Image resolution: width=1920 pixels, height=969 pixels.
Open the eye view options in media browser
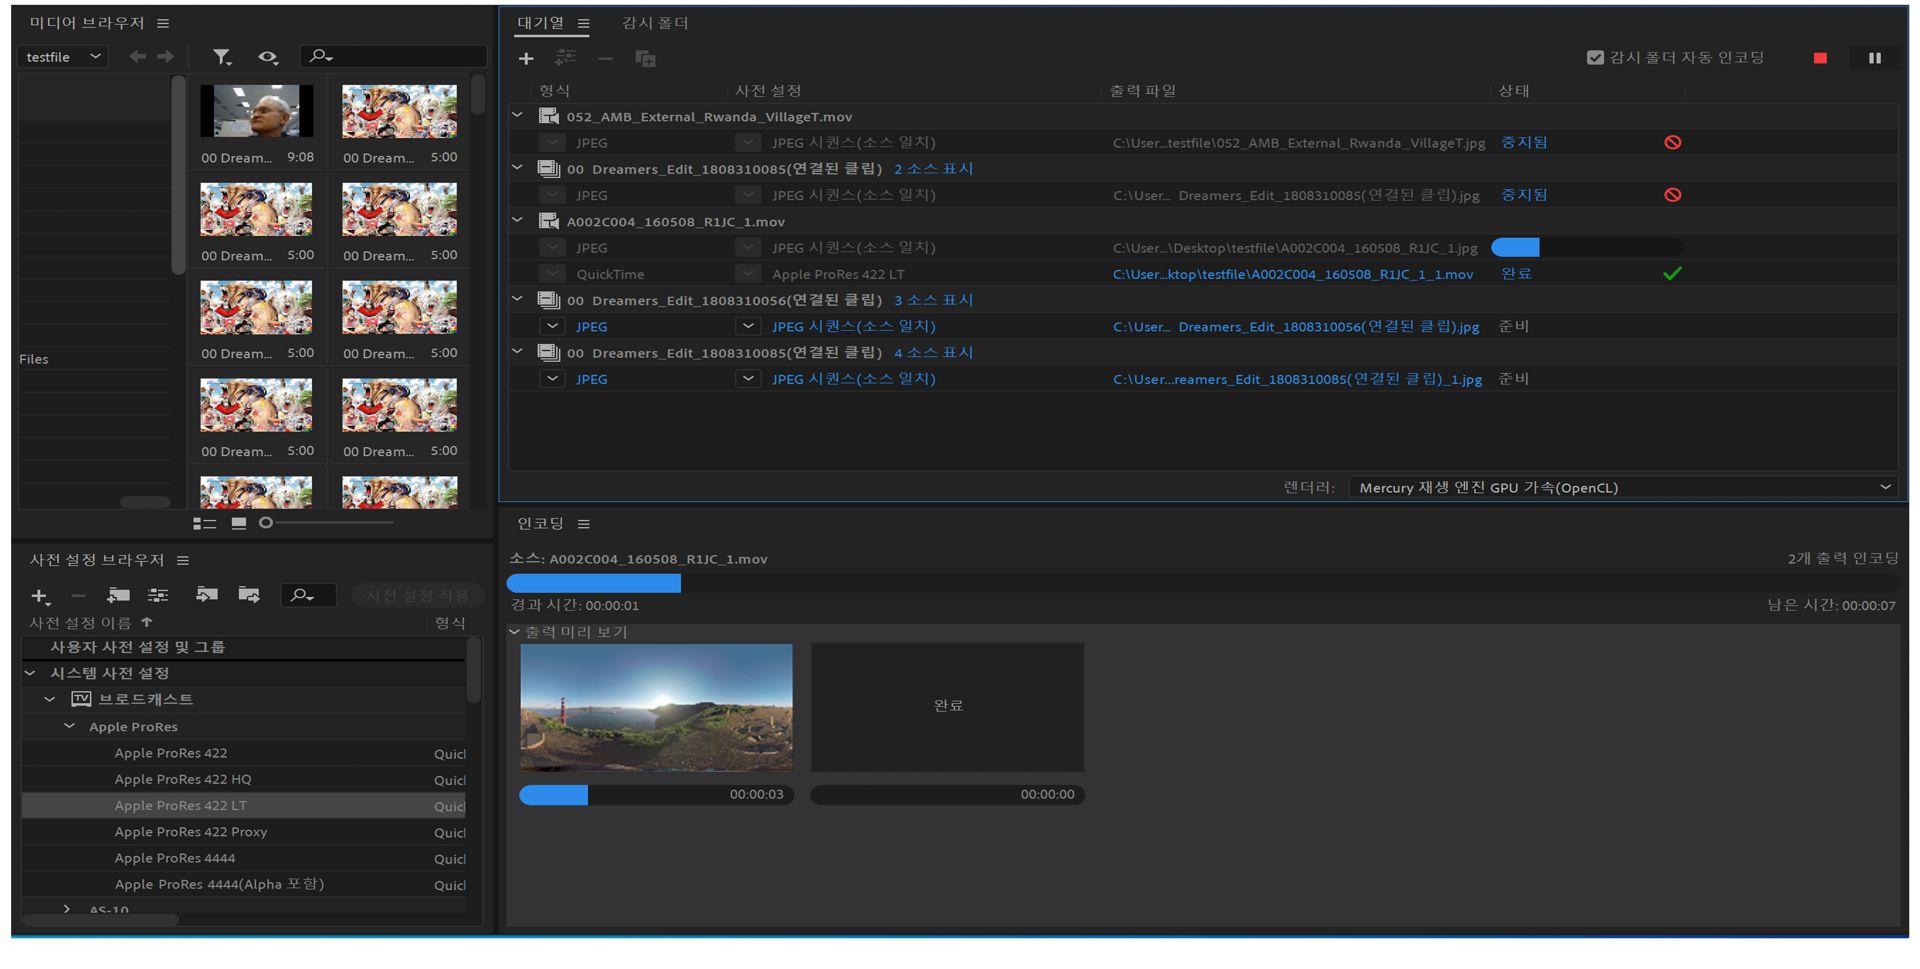click(268, 57)
